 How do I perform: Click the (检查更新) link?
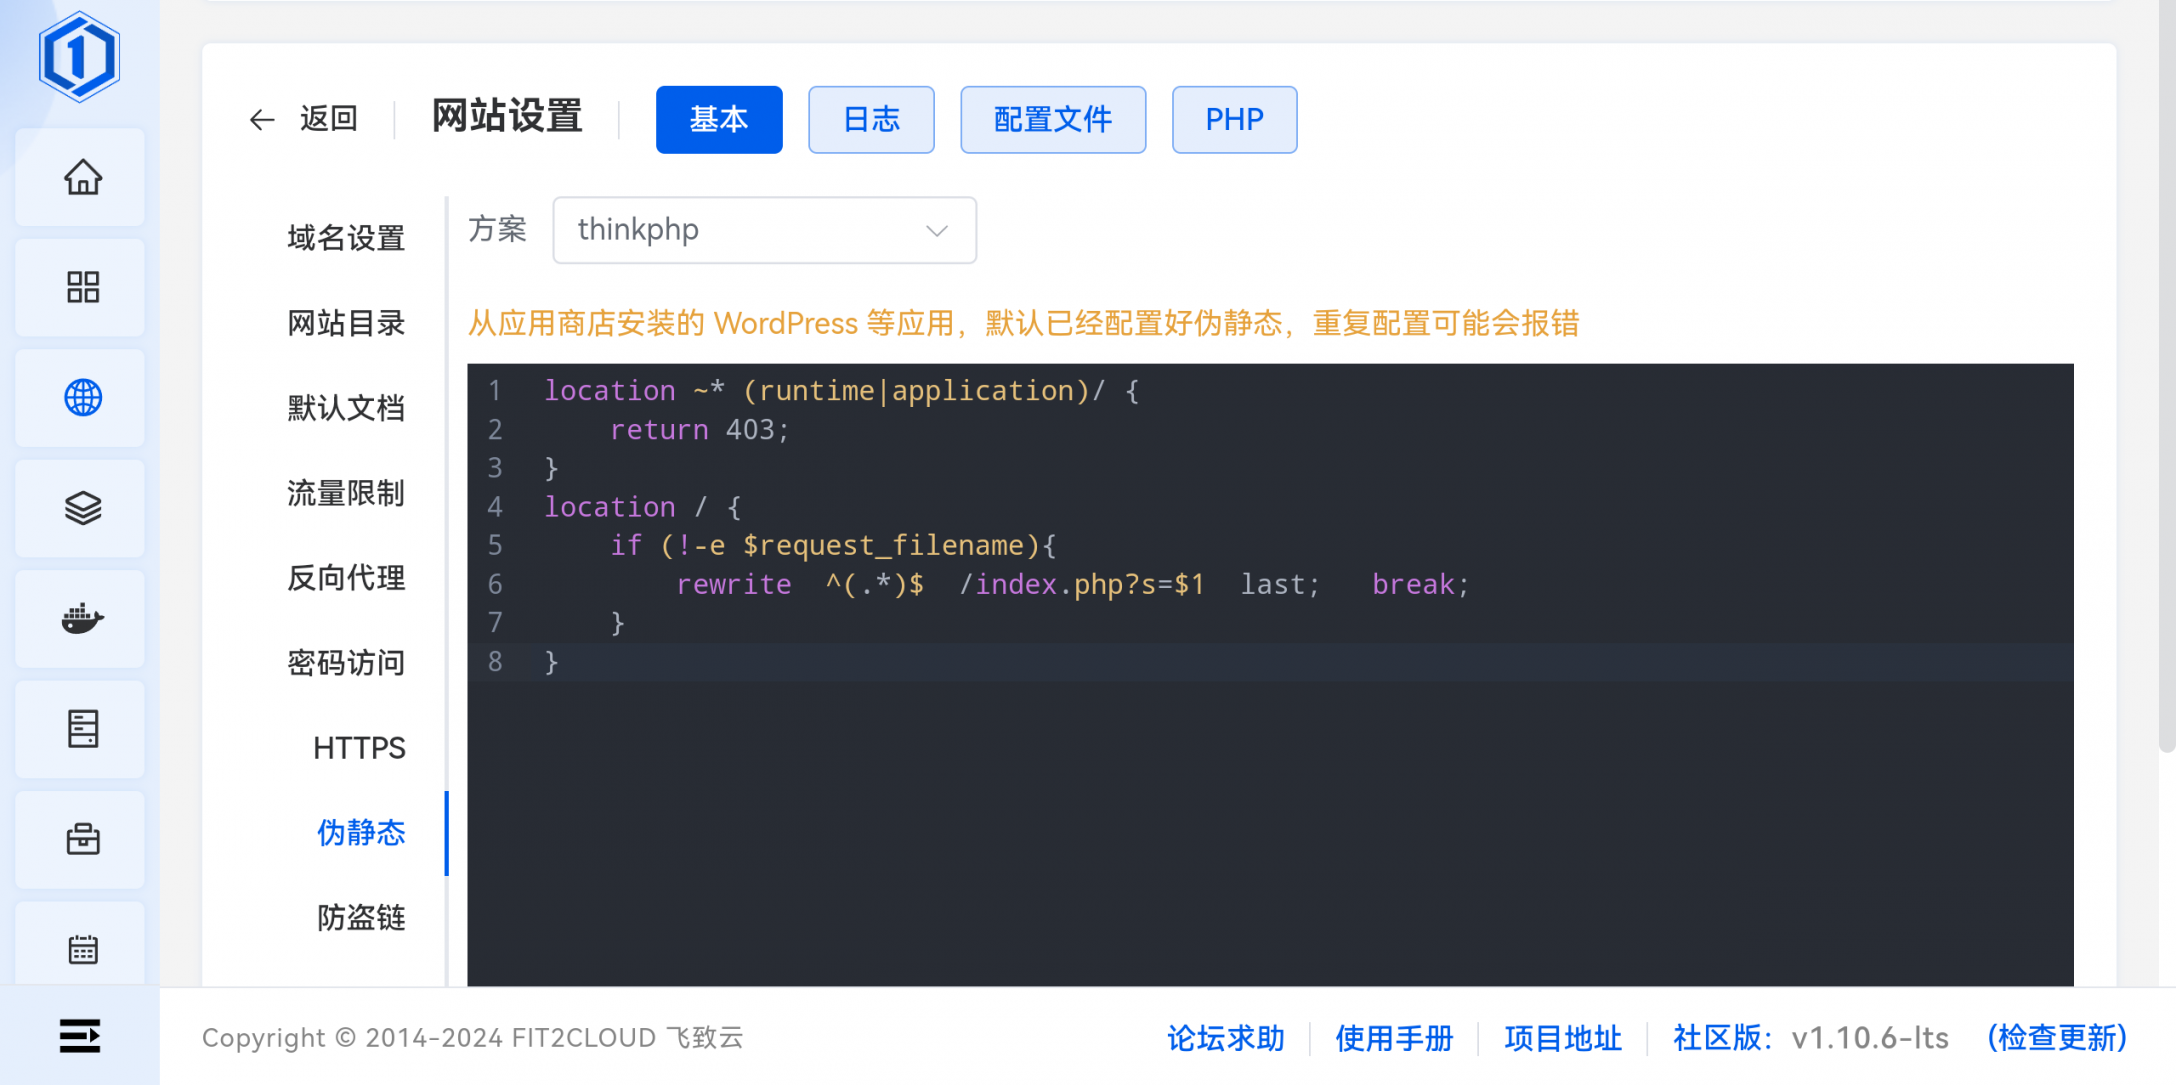(2057, 1038)
